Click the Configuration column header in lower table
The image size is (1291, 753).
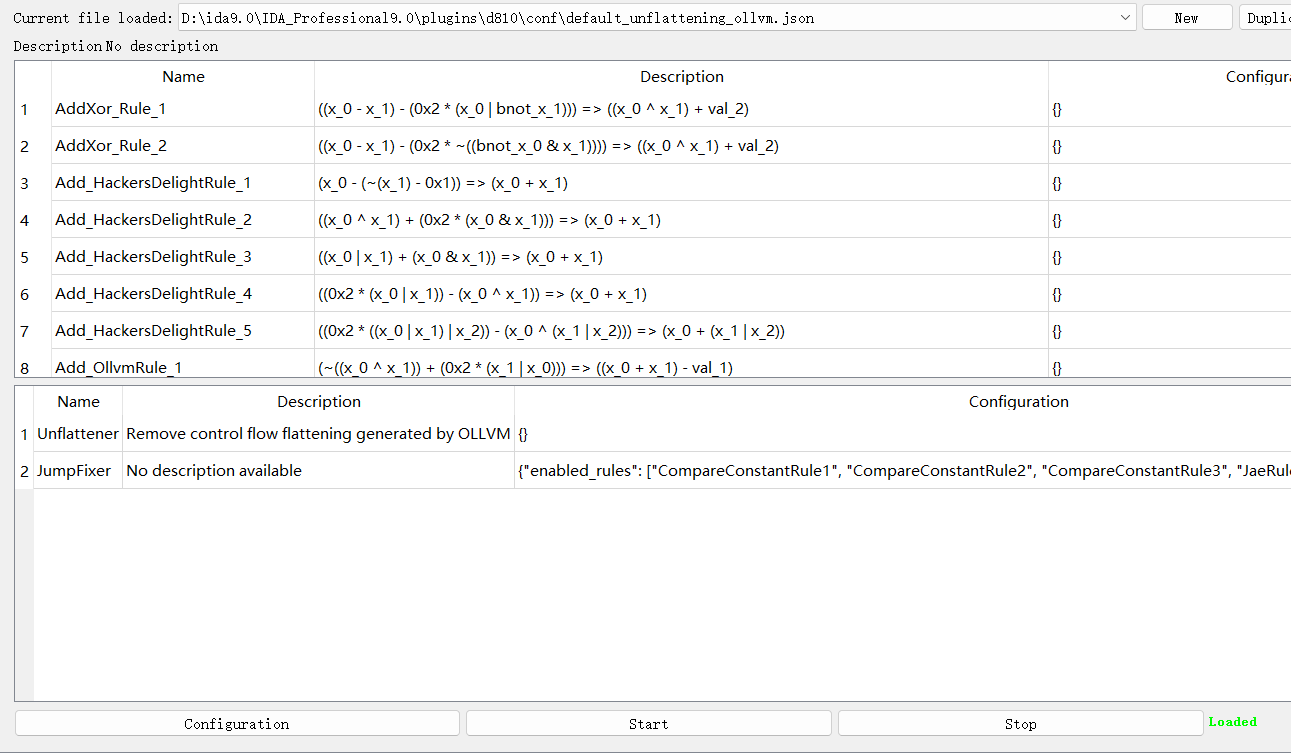[1018, 401]
